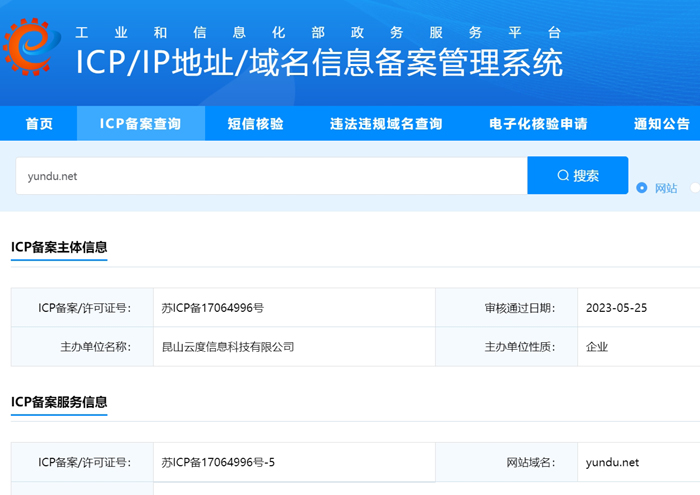700x495 pixels.
Task: Select service license 苏ICP备17064996号-5
Action: point(218,462)
